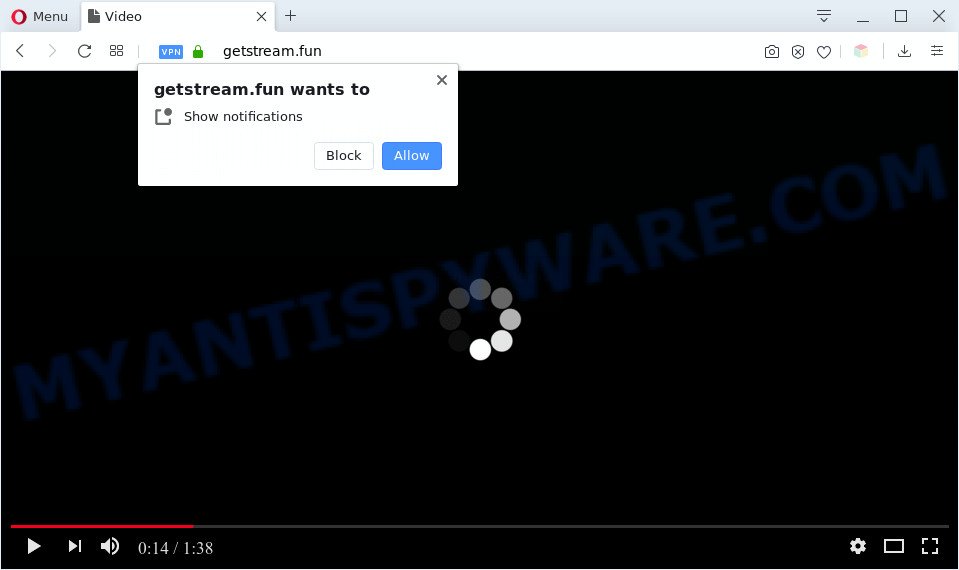Toggle the VPN badge
Screen dimensions: 959x570
click(171, 52)
